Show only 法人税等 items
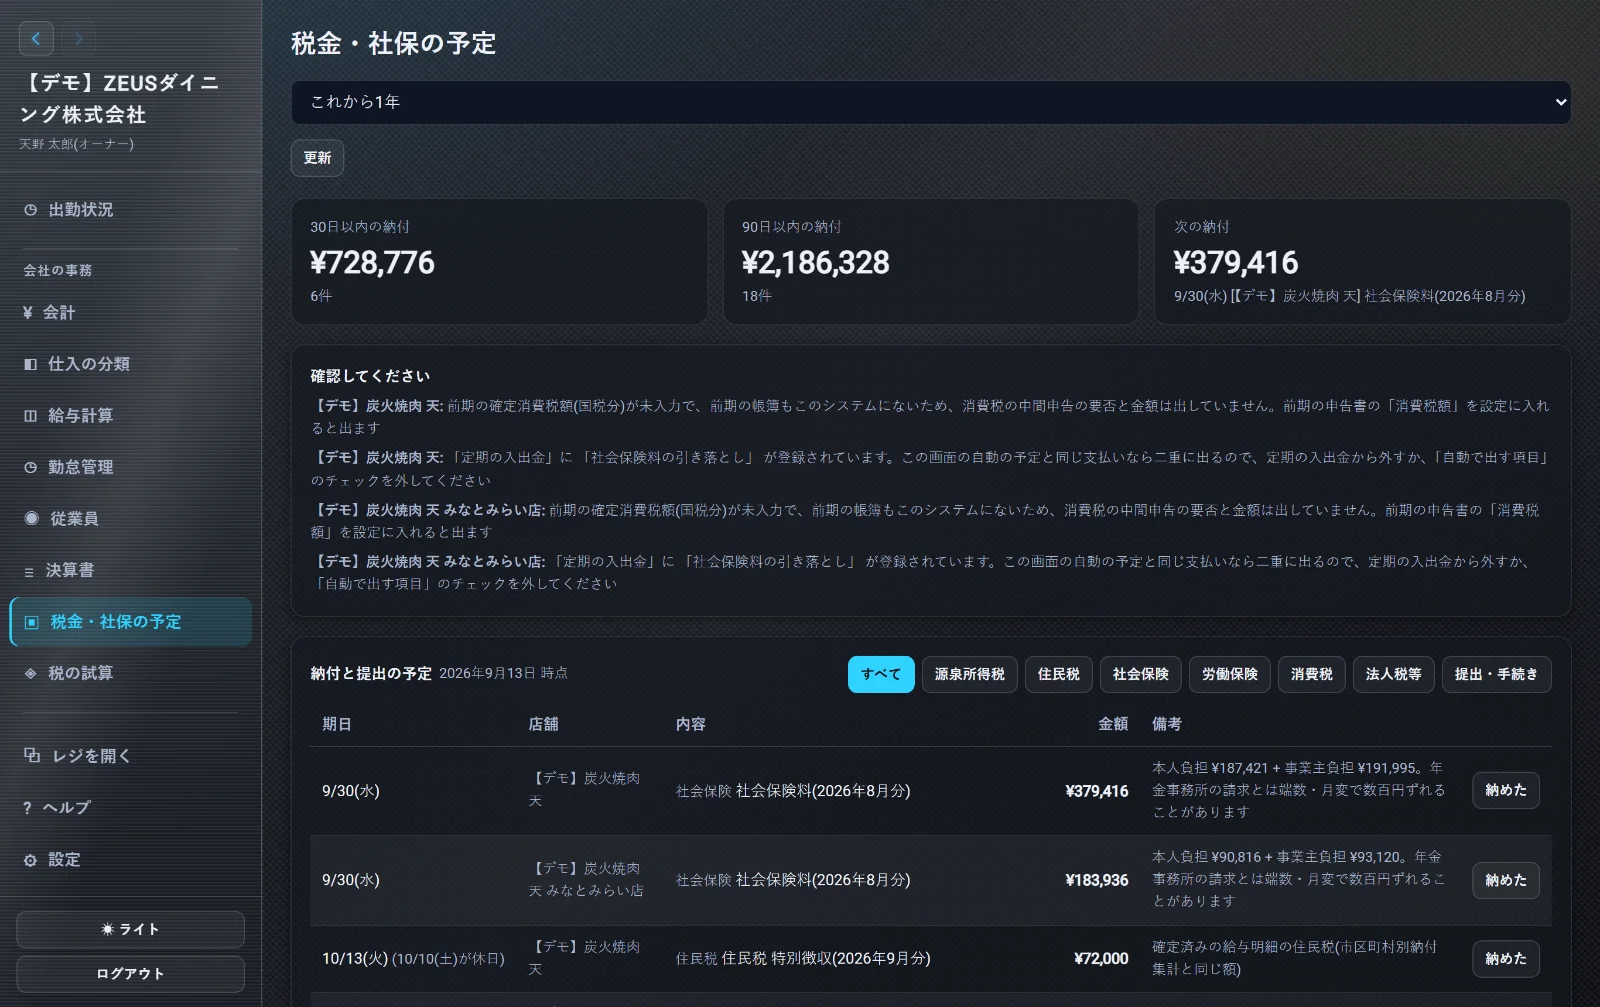1600x1007 pixels. (x=1394, y=674)
